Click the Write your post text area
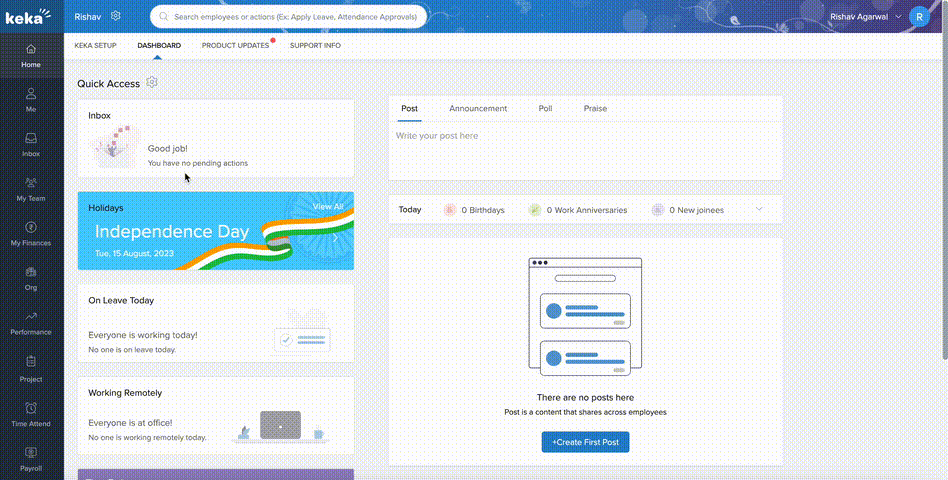The height and width of the screenshot is (480, 948). click(x=585, y=150)
